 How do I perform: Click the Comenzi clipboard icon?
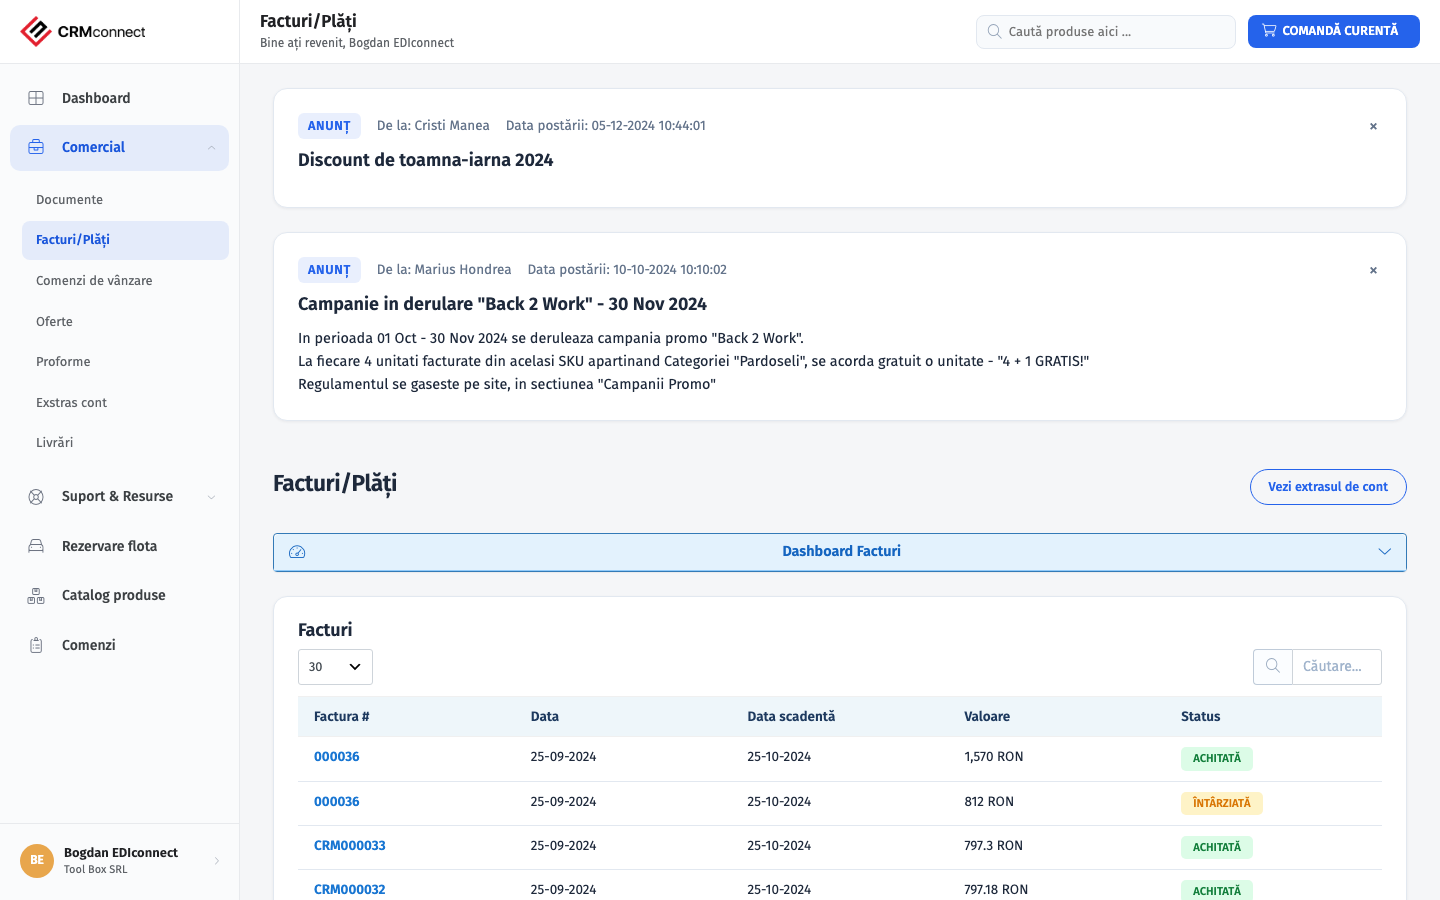click(x=36, y=645)
